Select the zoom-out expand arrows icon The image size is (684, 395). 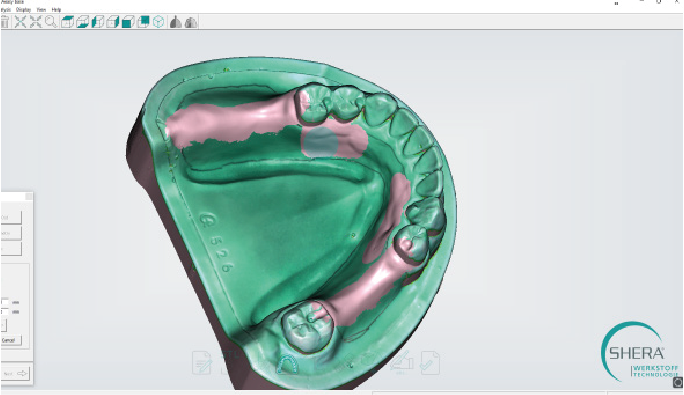[36, 22]
